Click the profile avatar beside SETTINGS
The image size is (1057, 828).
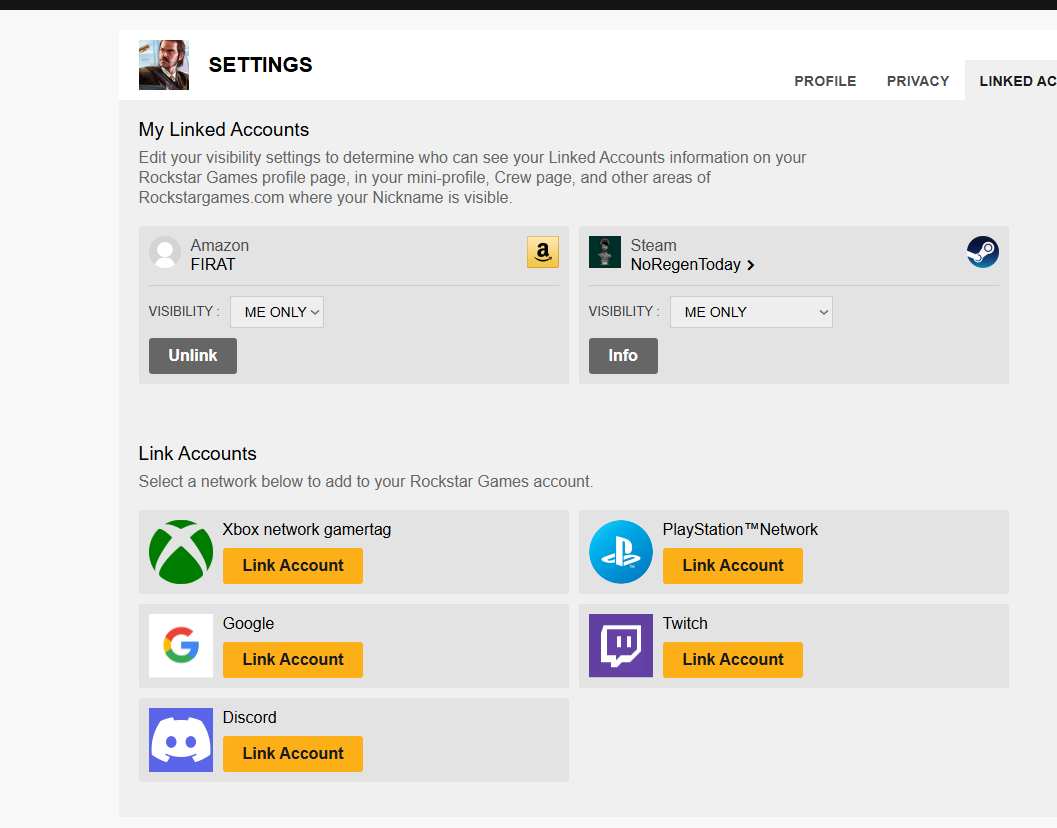pos(164,65)
